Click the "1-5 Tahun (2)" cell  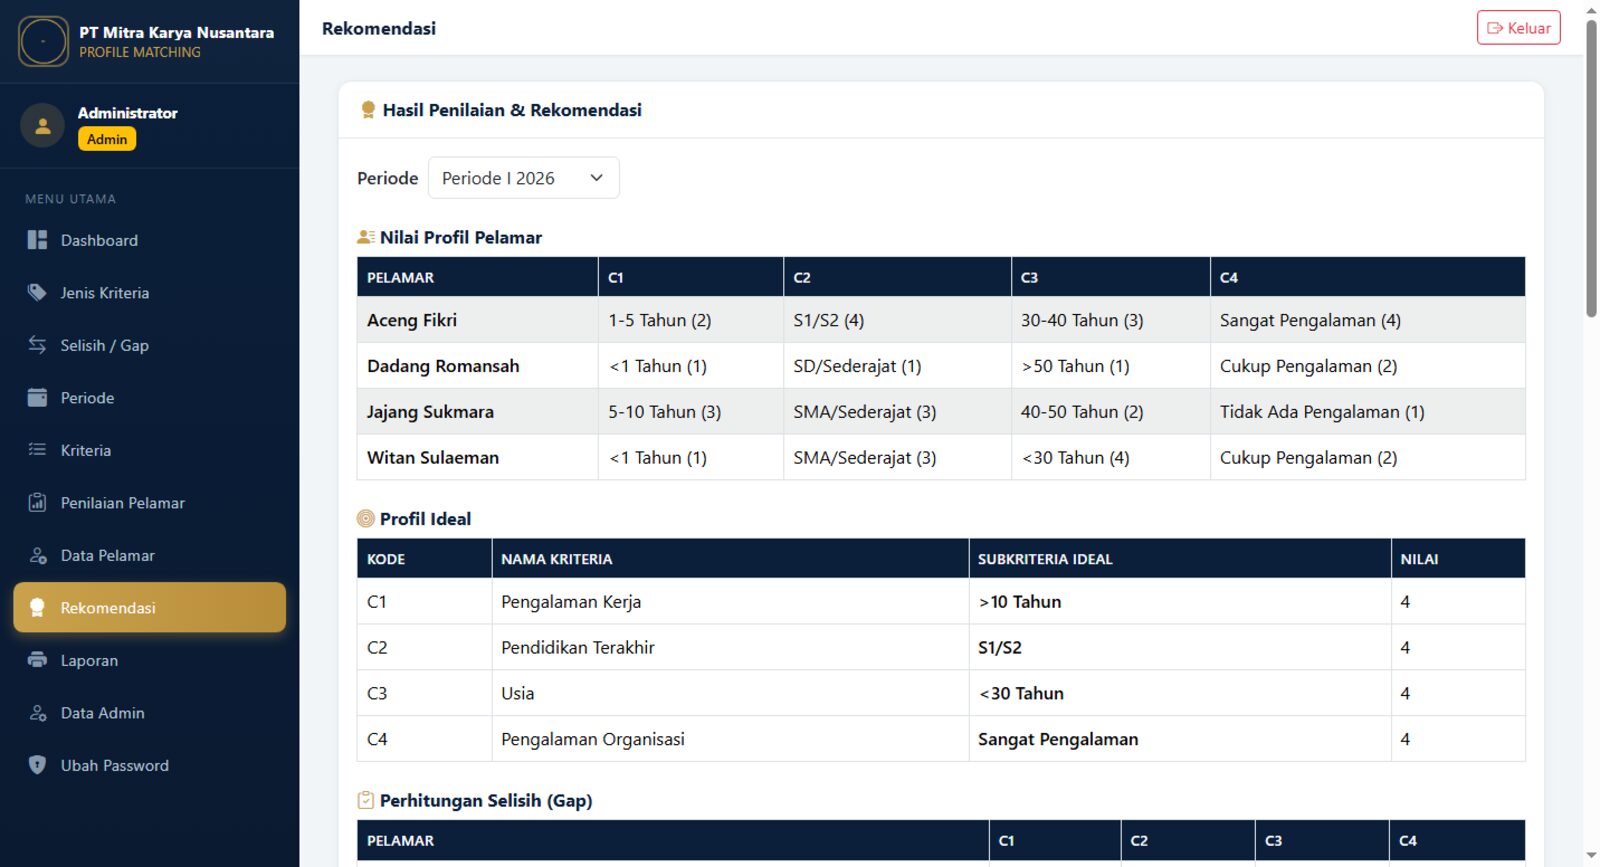click(691, 320)
